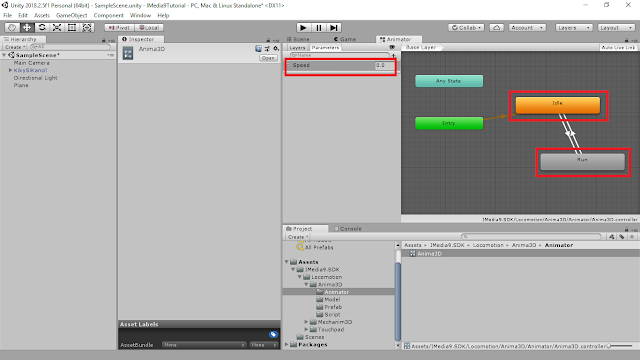Select the combined Transform tool
This screenshot has height=360, width=640.
tap(87, 27)
